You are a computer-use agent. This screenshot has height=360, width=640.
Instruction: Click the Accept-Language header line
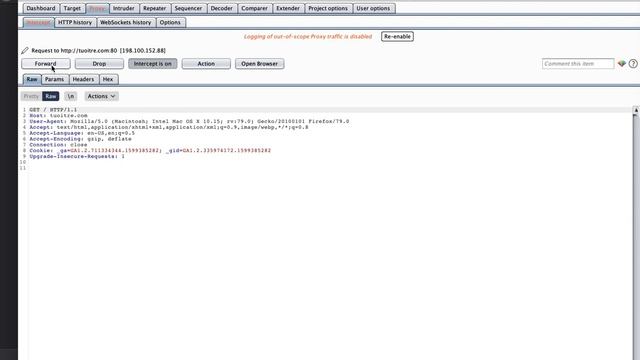82,133
